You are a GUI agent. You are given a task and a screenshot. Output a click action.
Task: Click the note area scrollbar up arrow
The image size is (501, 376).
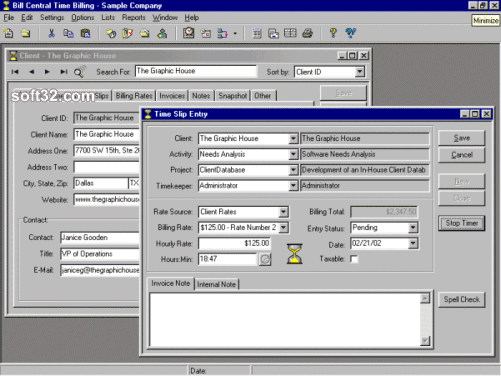pyautogui.click(x=425, y=299)
